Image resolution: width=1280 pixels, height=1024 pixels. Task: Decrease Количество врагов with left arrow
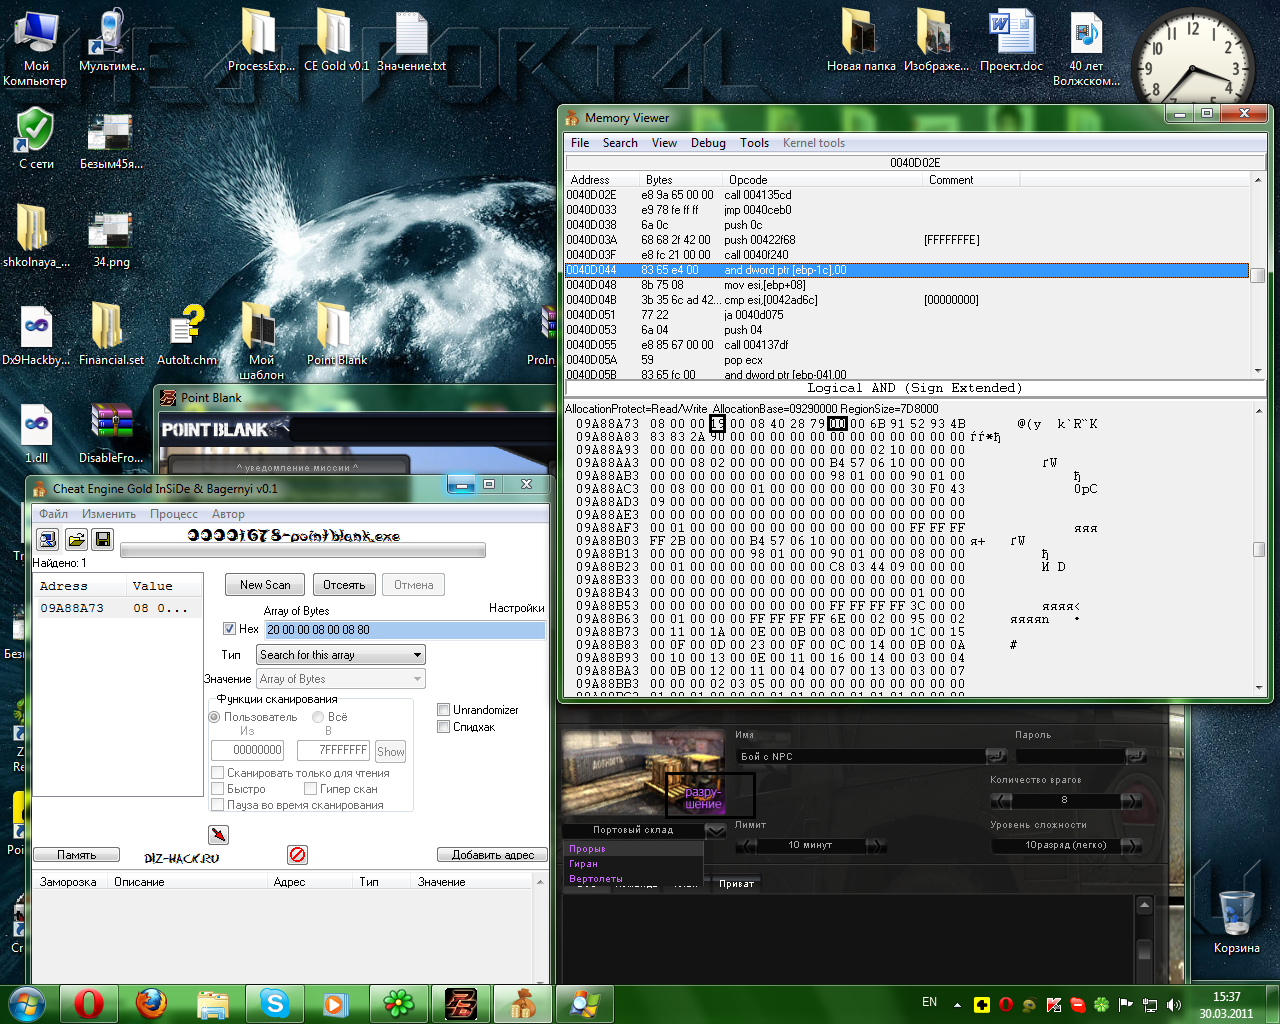click(1001, 800)
